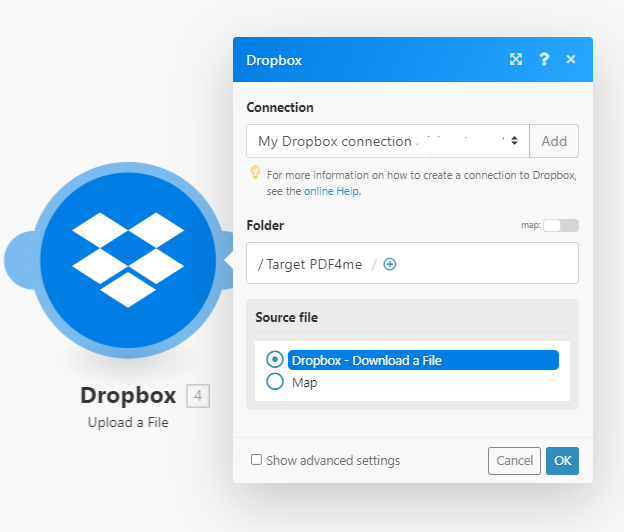The image size is (624, 532).
Task: Expand the dialog with the fullscreen icon
Action: coord(516,59)
